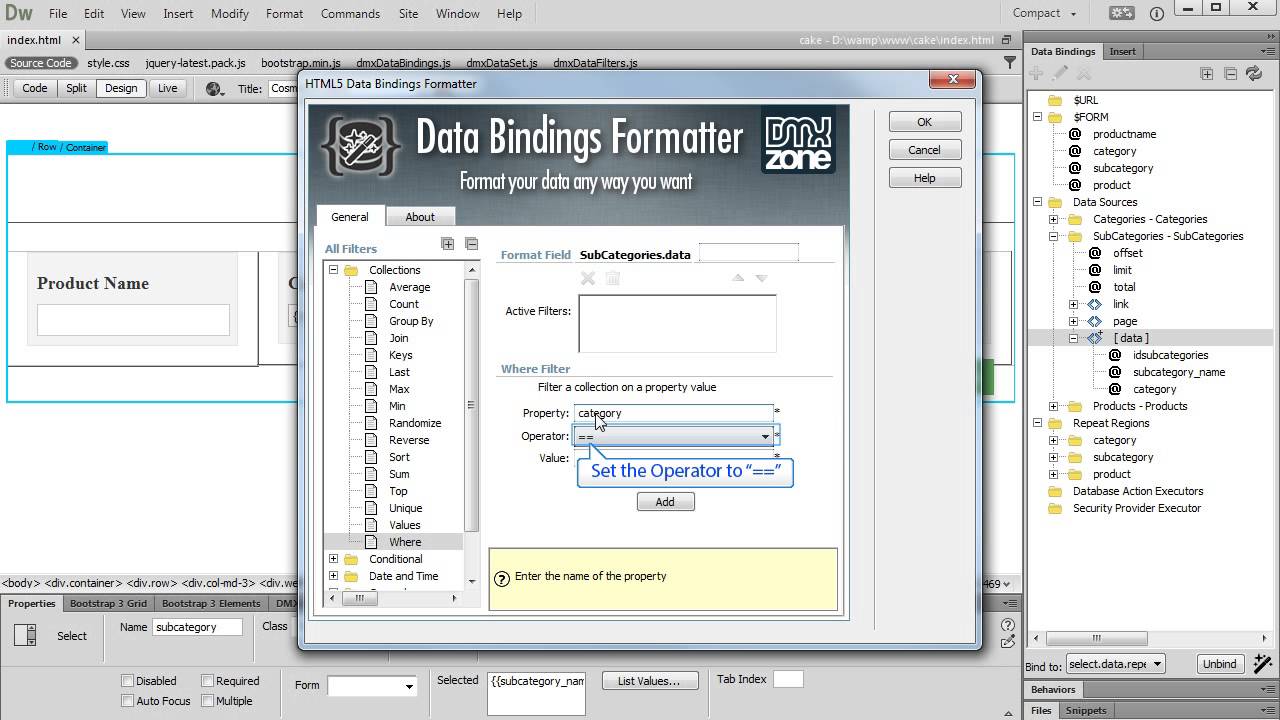This screenshot has width=1280, height=720.
Task: Click Help in the formatter dialog
Action: (x=925, y=178)
